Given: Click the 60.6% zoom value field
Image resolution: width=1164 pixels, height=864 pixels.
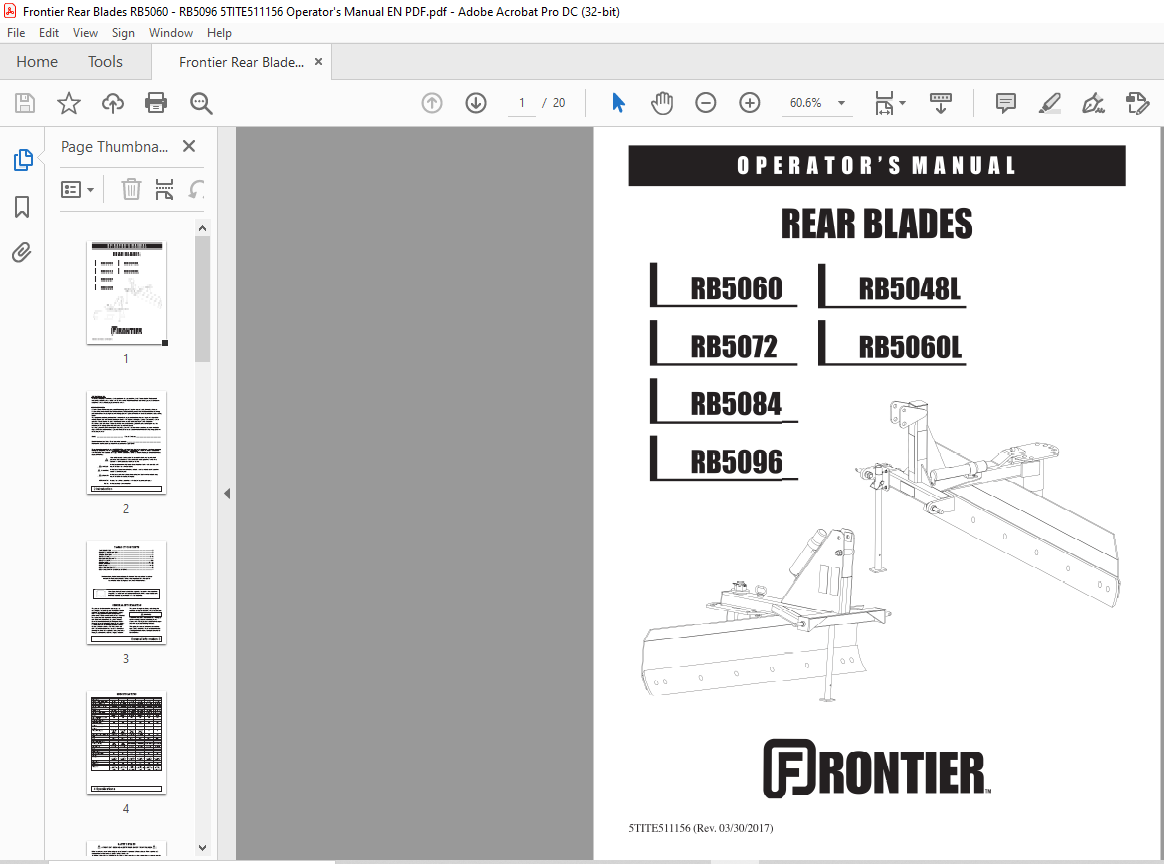Looking at the screenshot, I should (805, 102).
